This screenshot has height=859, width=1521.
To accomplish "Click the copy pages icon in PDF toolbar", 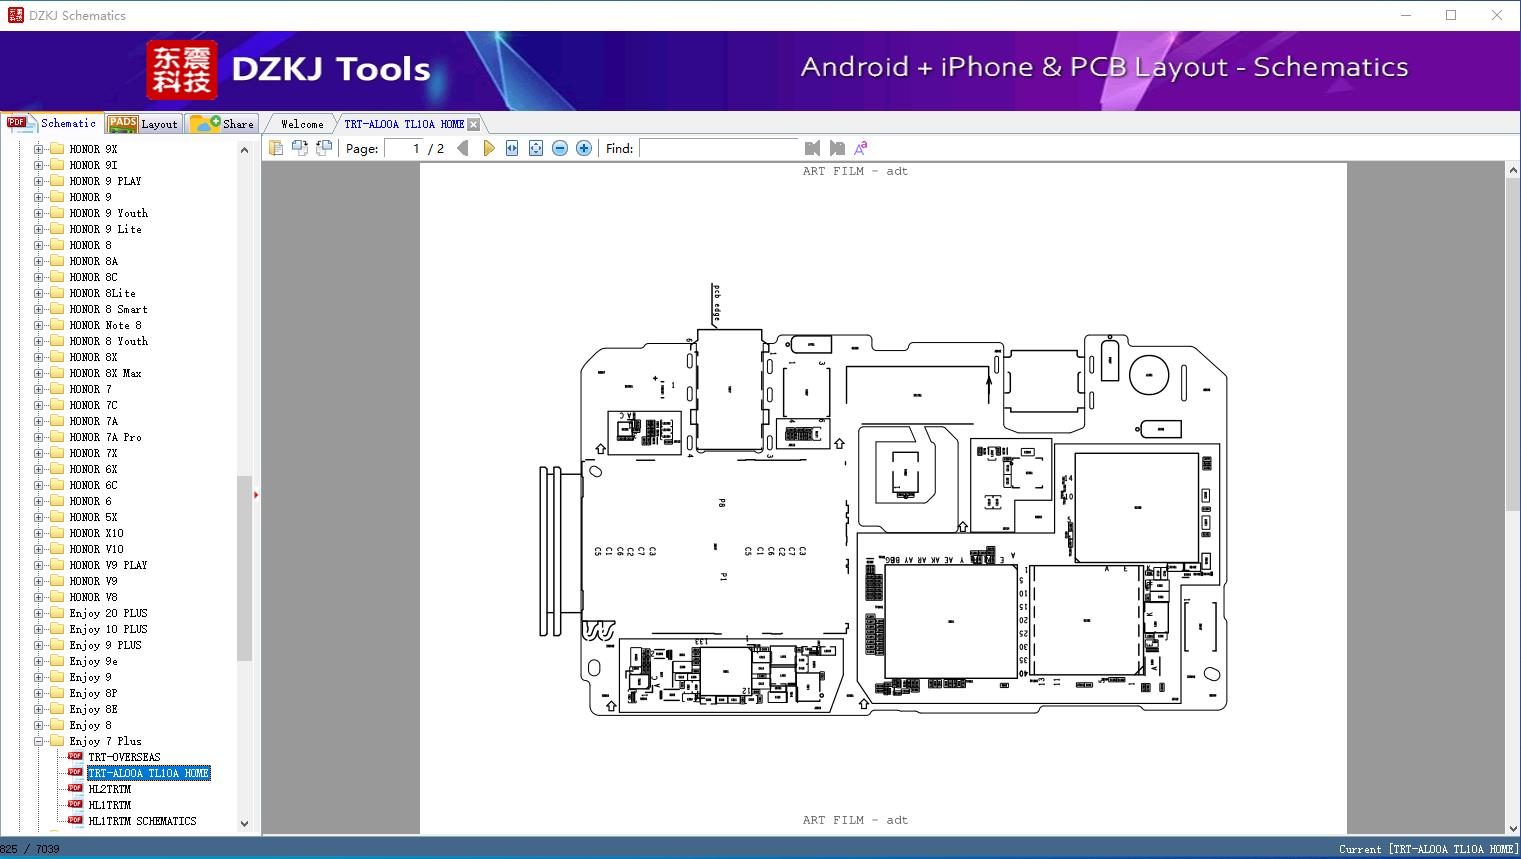I will click(x=276, y=148).
